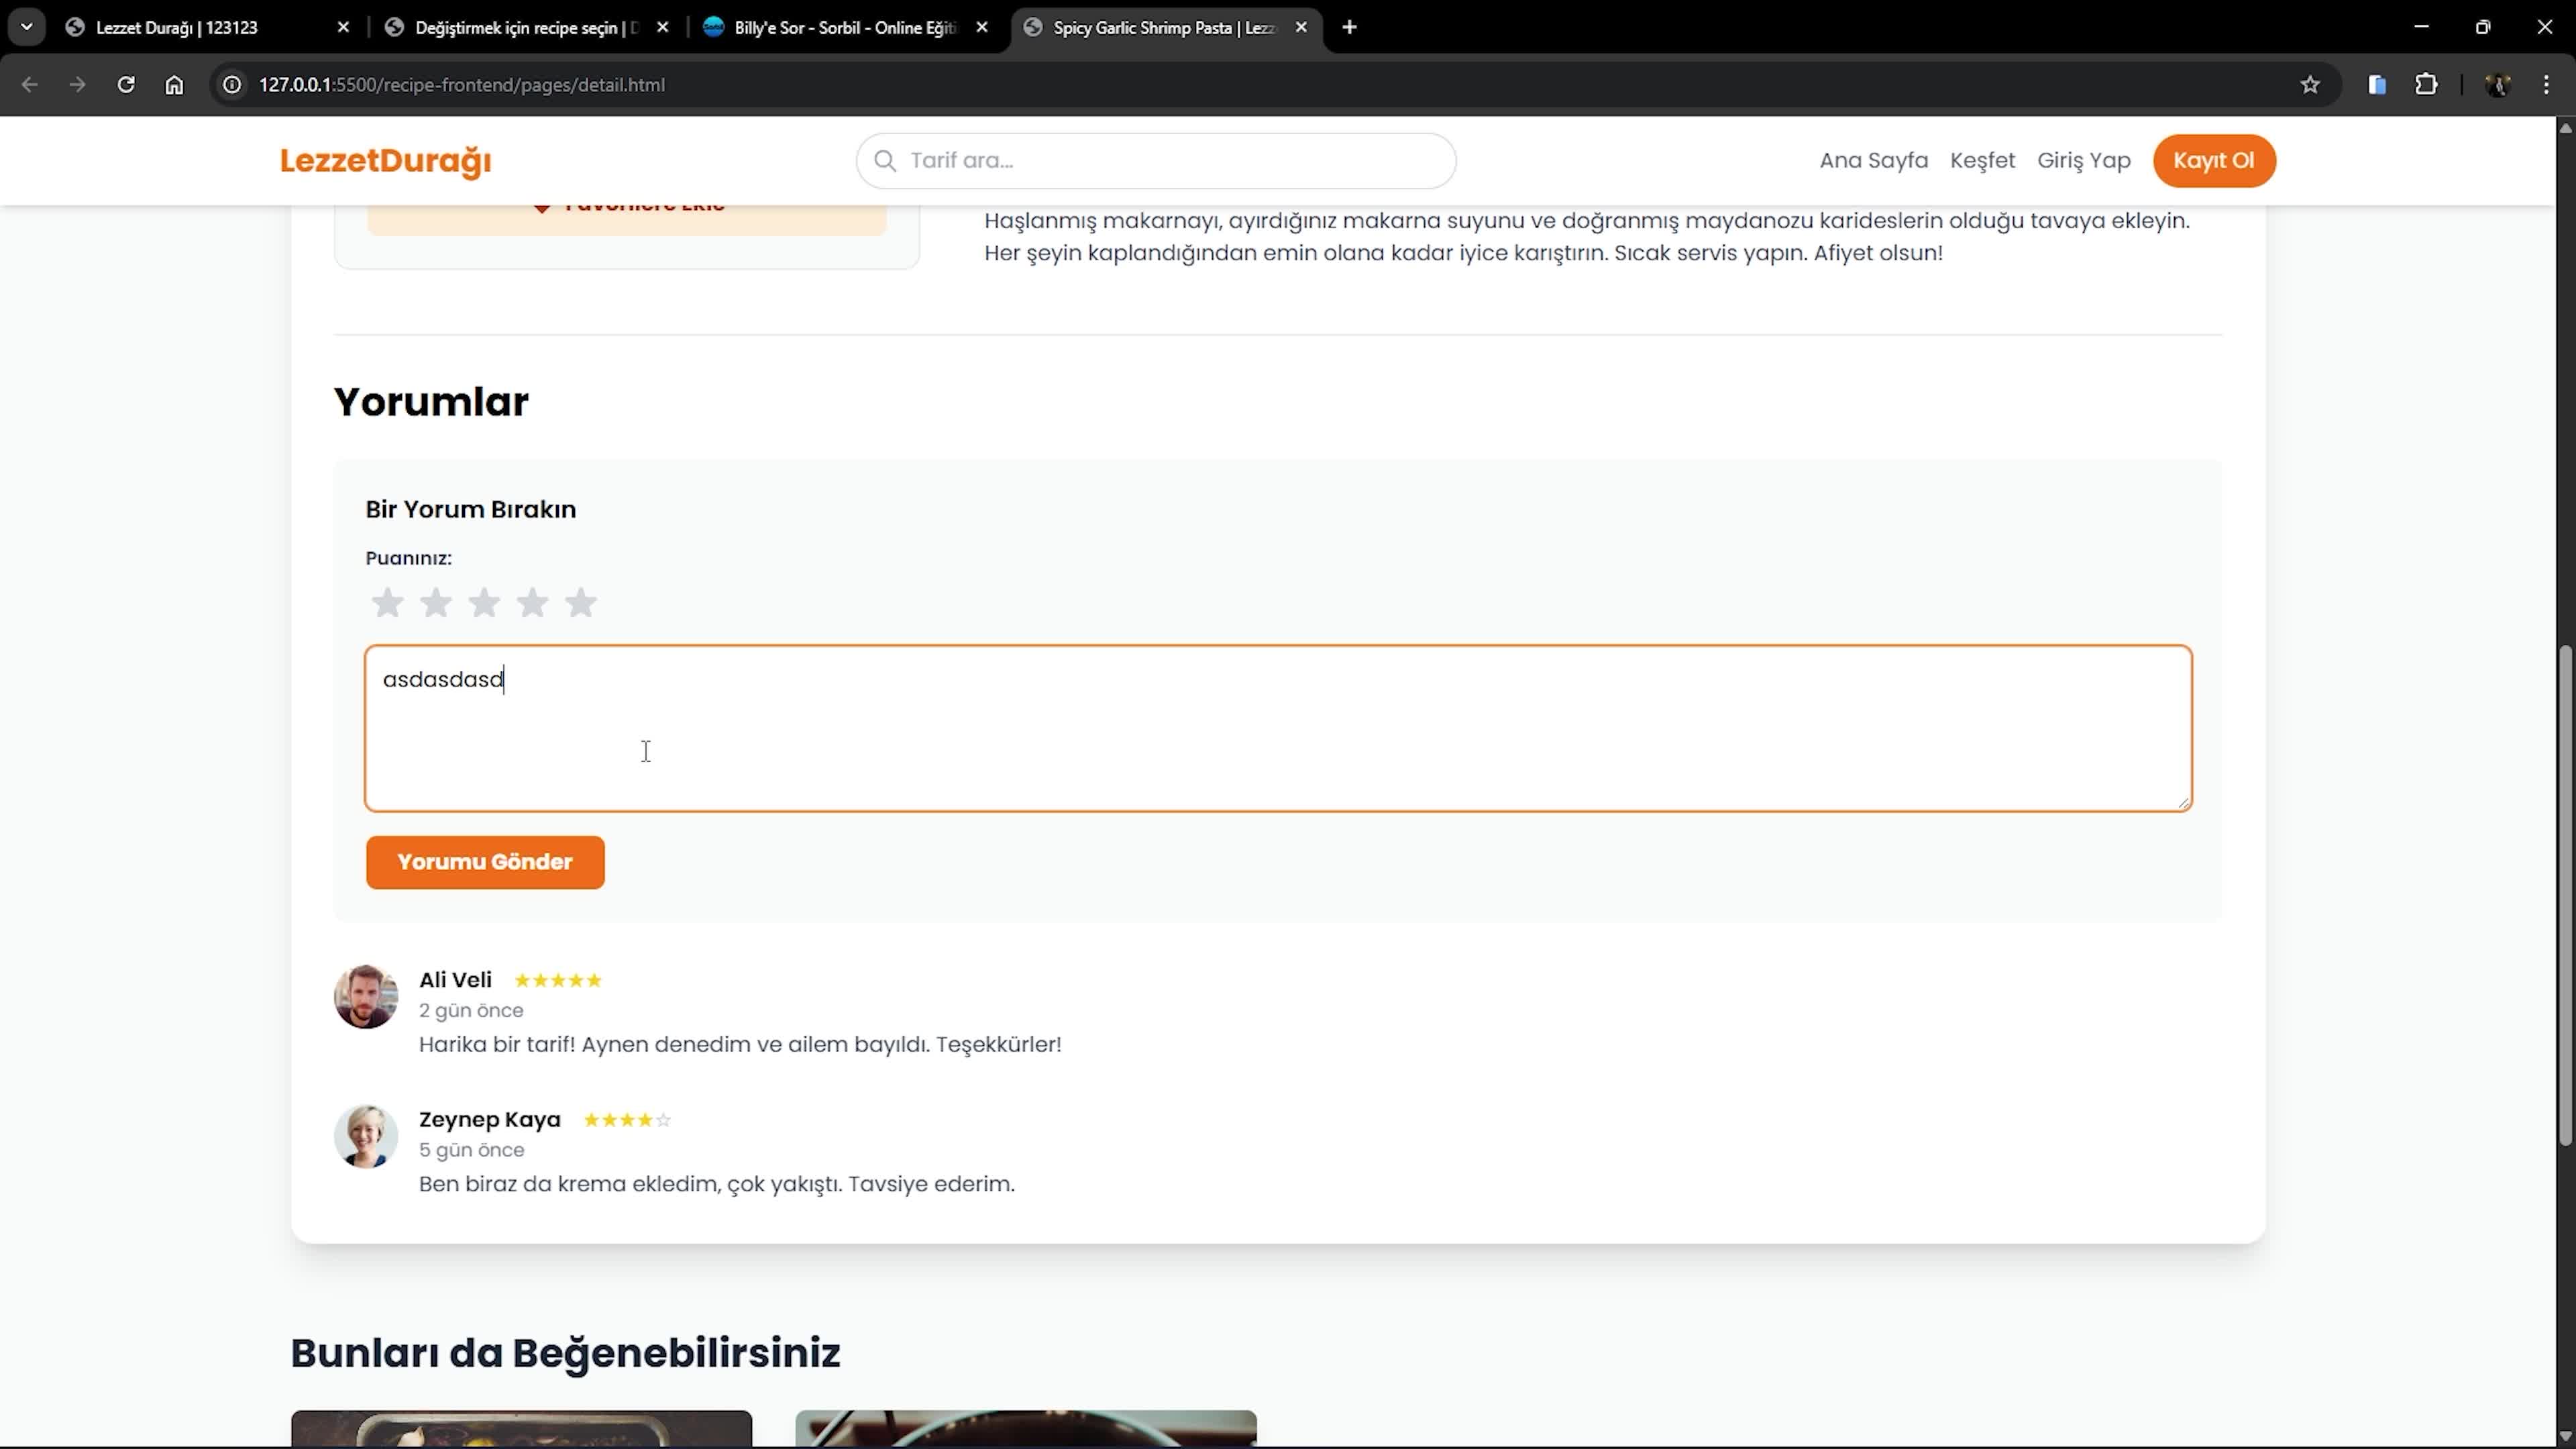Viewport: 2576px width, 1449px height.
Task: Bookmark page with star icon
Action: coord(2310,85)
